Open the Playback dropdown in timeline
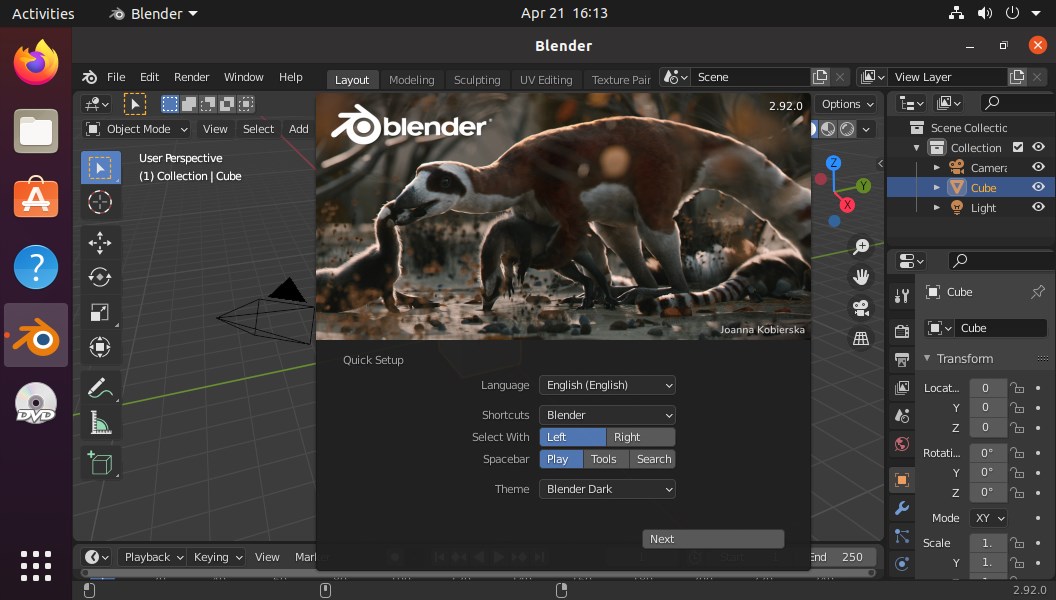The image size is (1056, 600). (152, 557)
